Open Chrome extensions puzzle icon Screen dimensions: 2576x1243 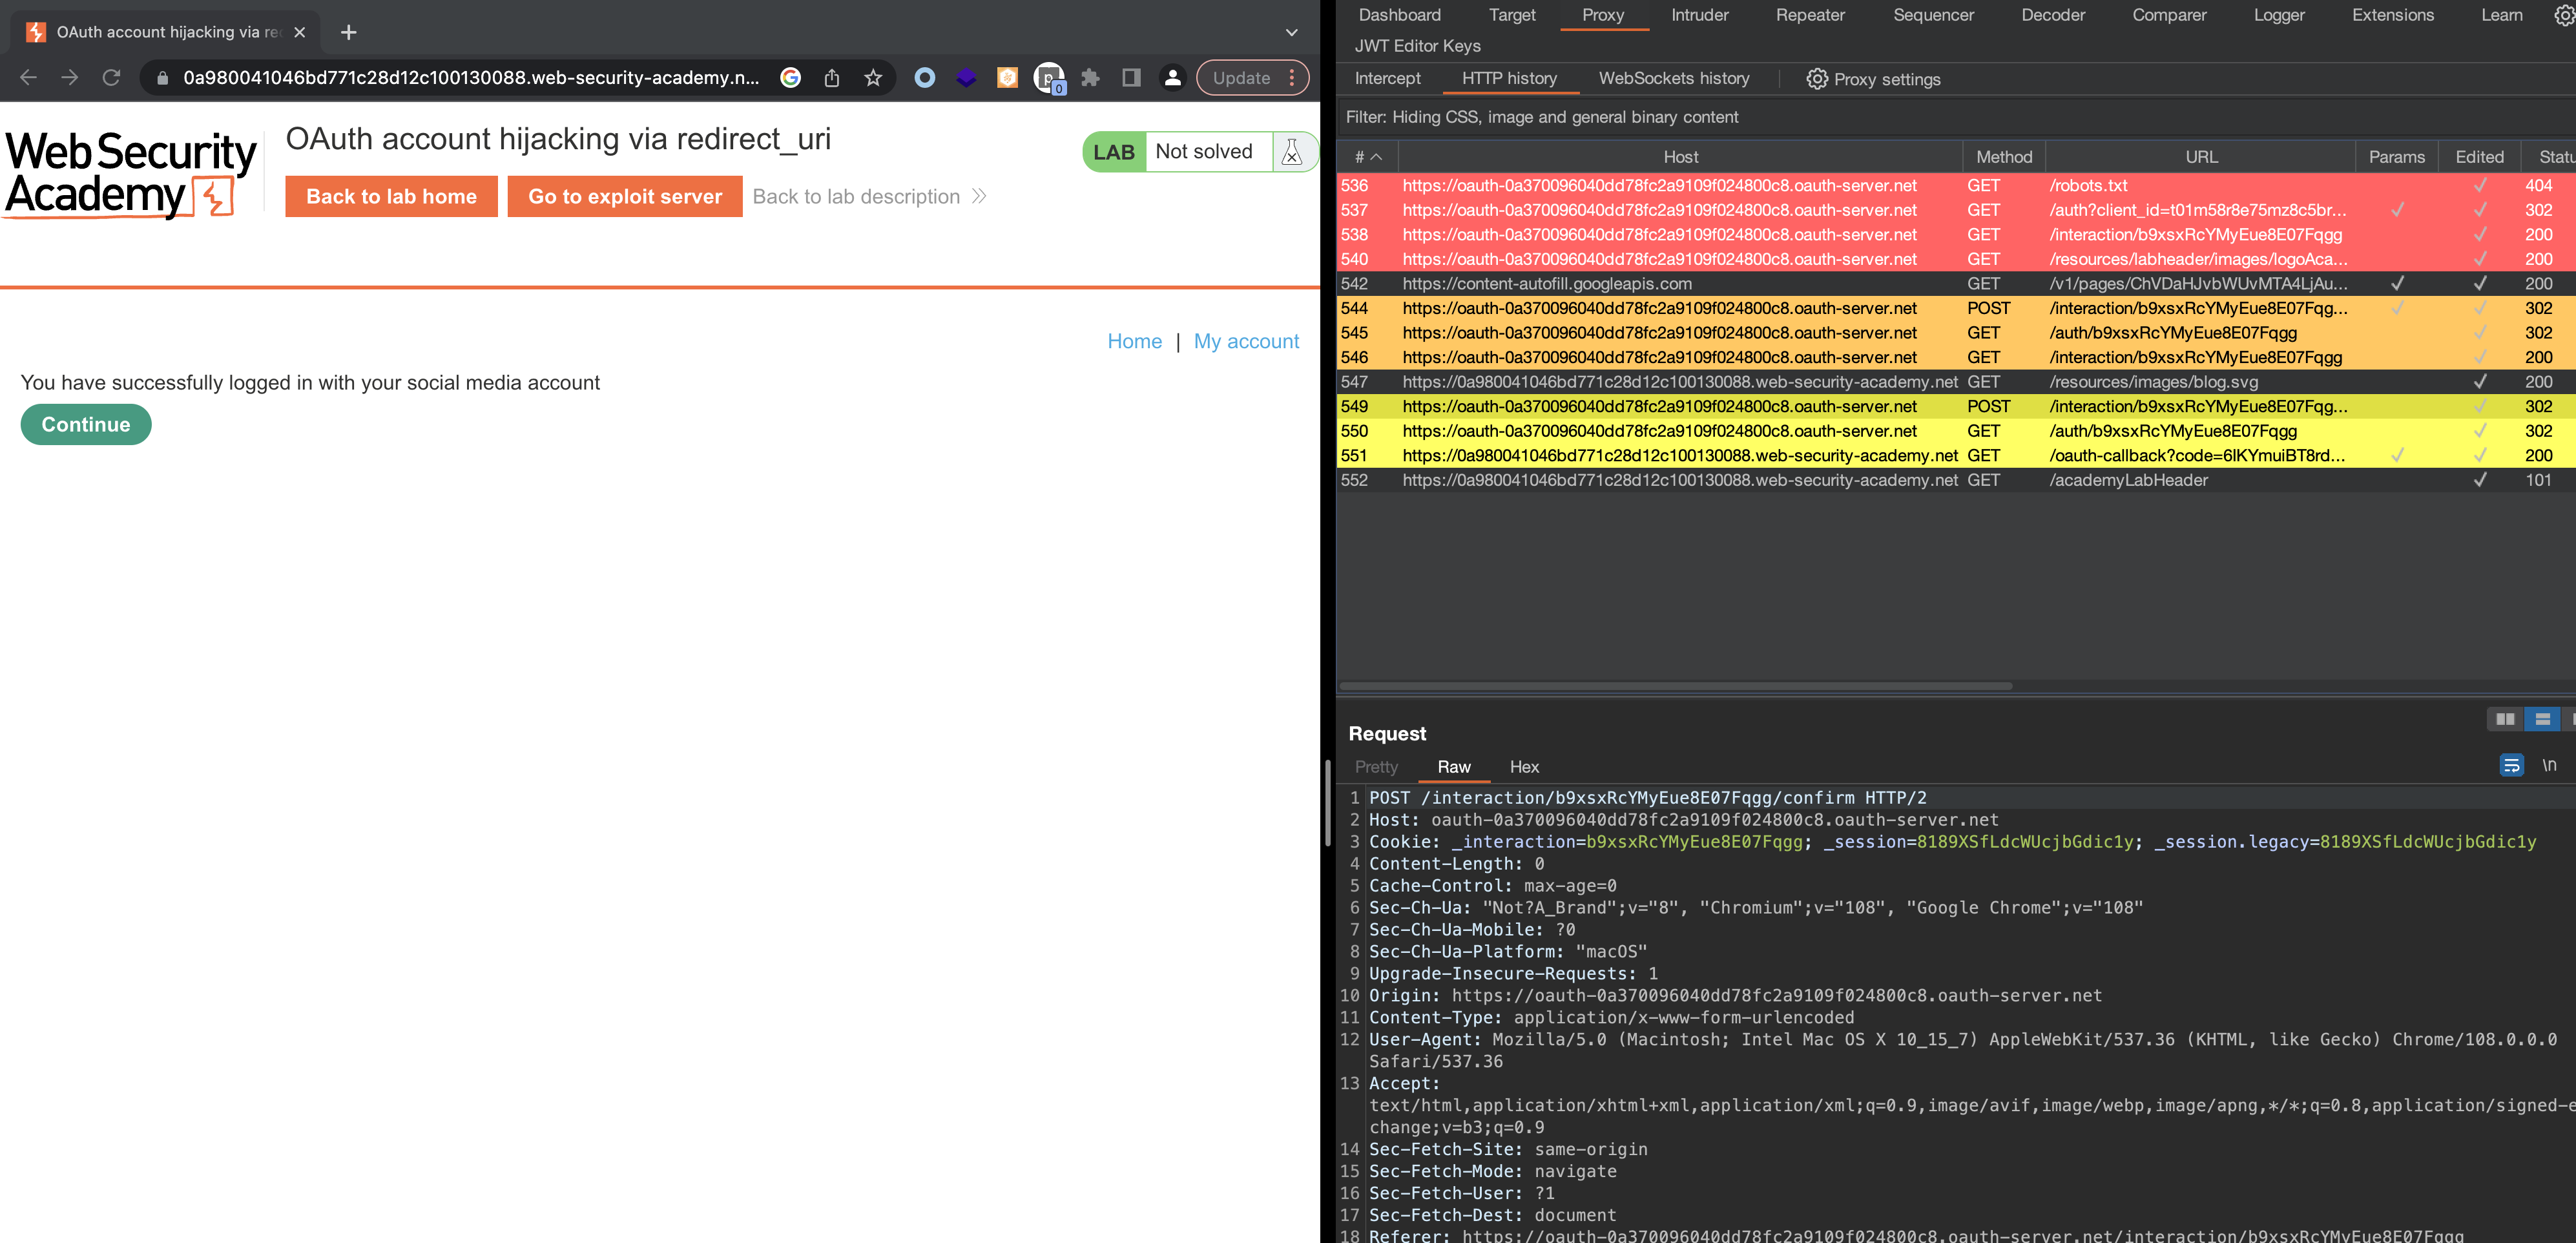point(1090,78)
